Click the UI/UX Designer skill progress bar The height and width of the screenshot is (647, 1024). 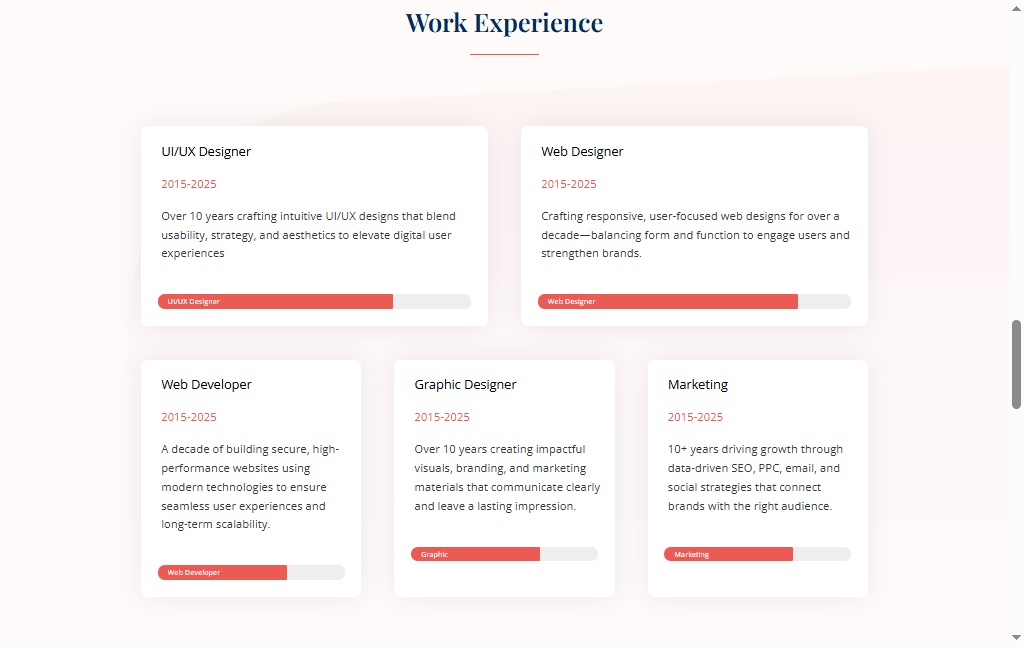click(314, 301)
